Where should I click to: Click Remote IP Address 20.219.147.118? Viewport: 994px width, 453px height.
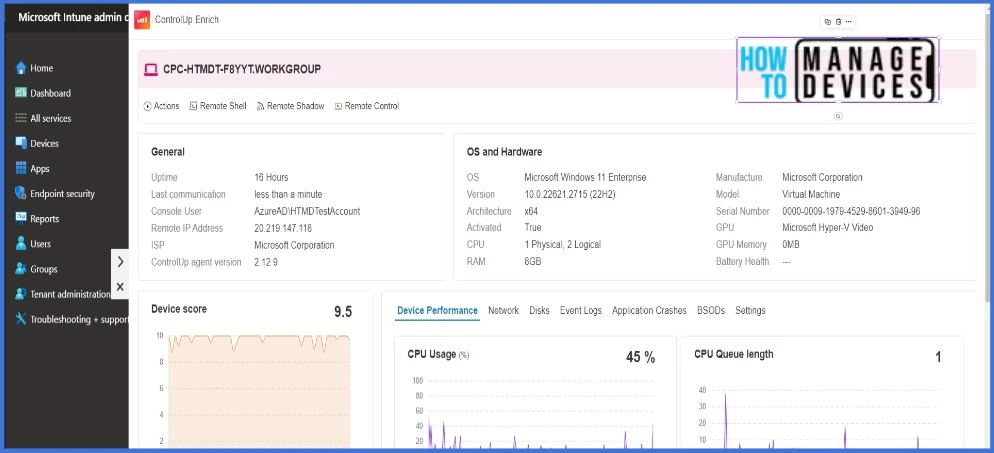(283, 228)
